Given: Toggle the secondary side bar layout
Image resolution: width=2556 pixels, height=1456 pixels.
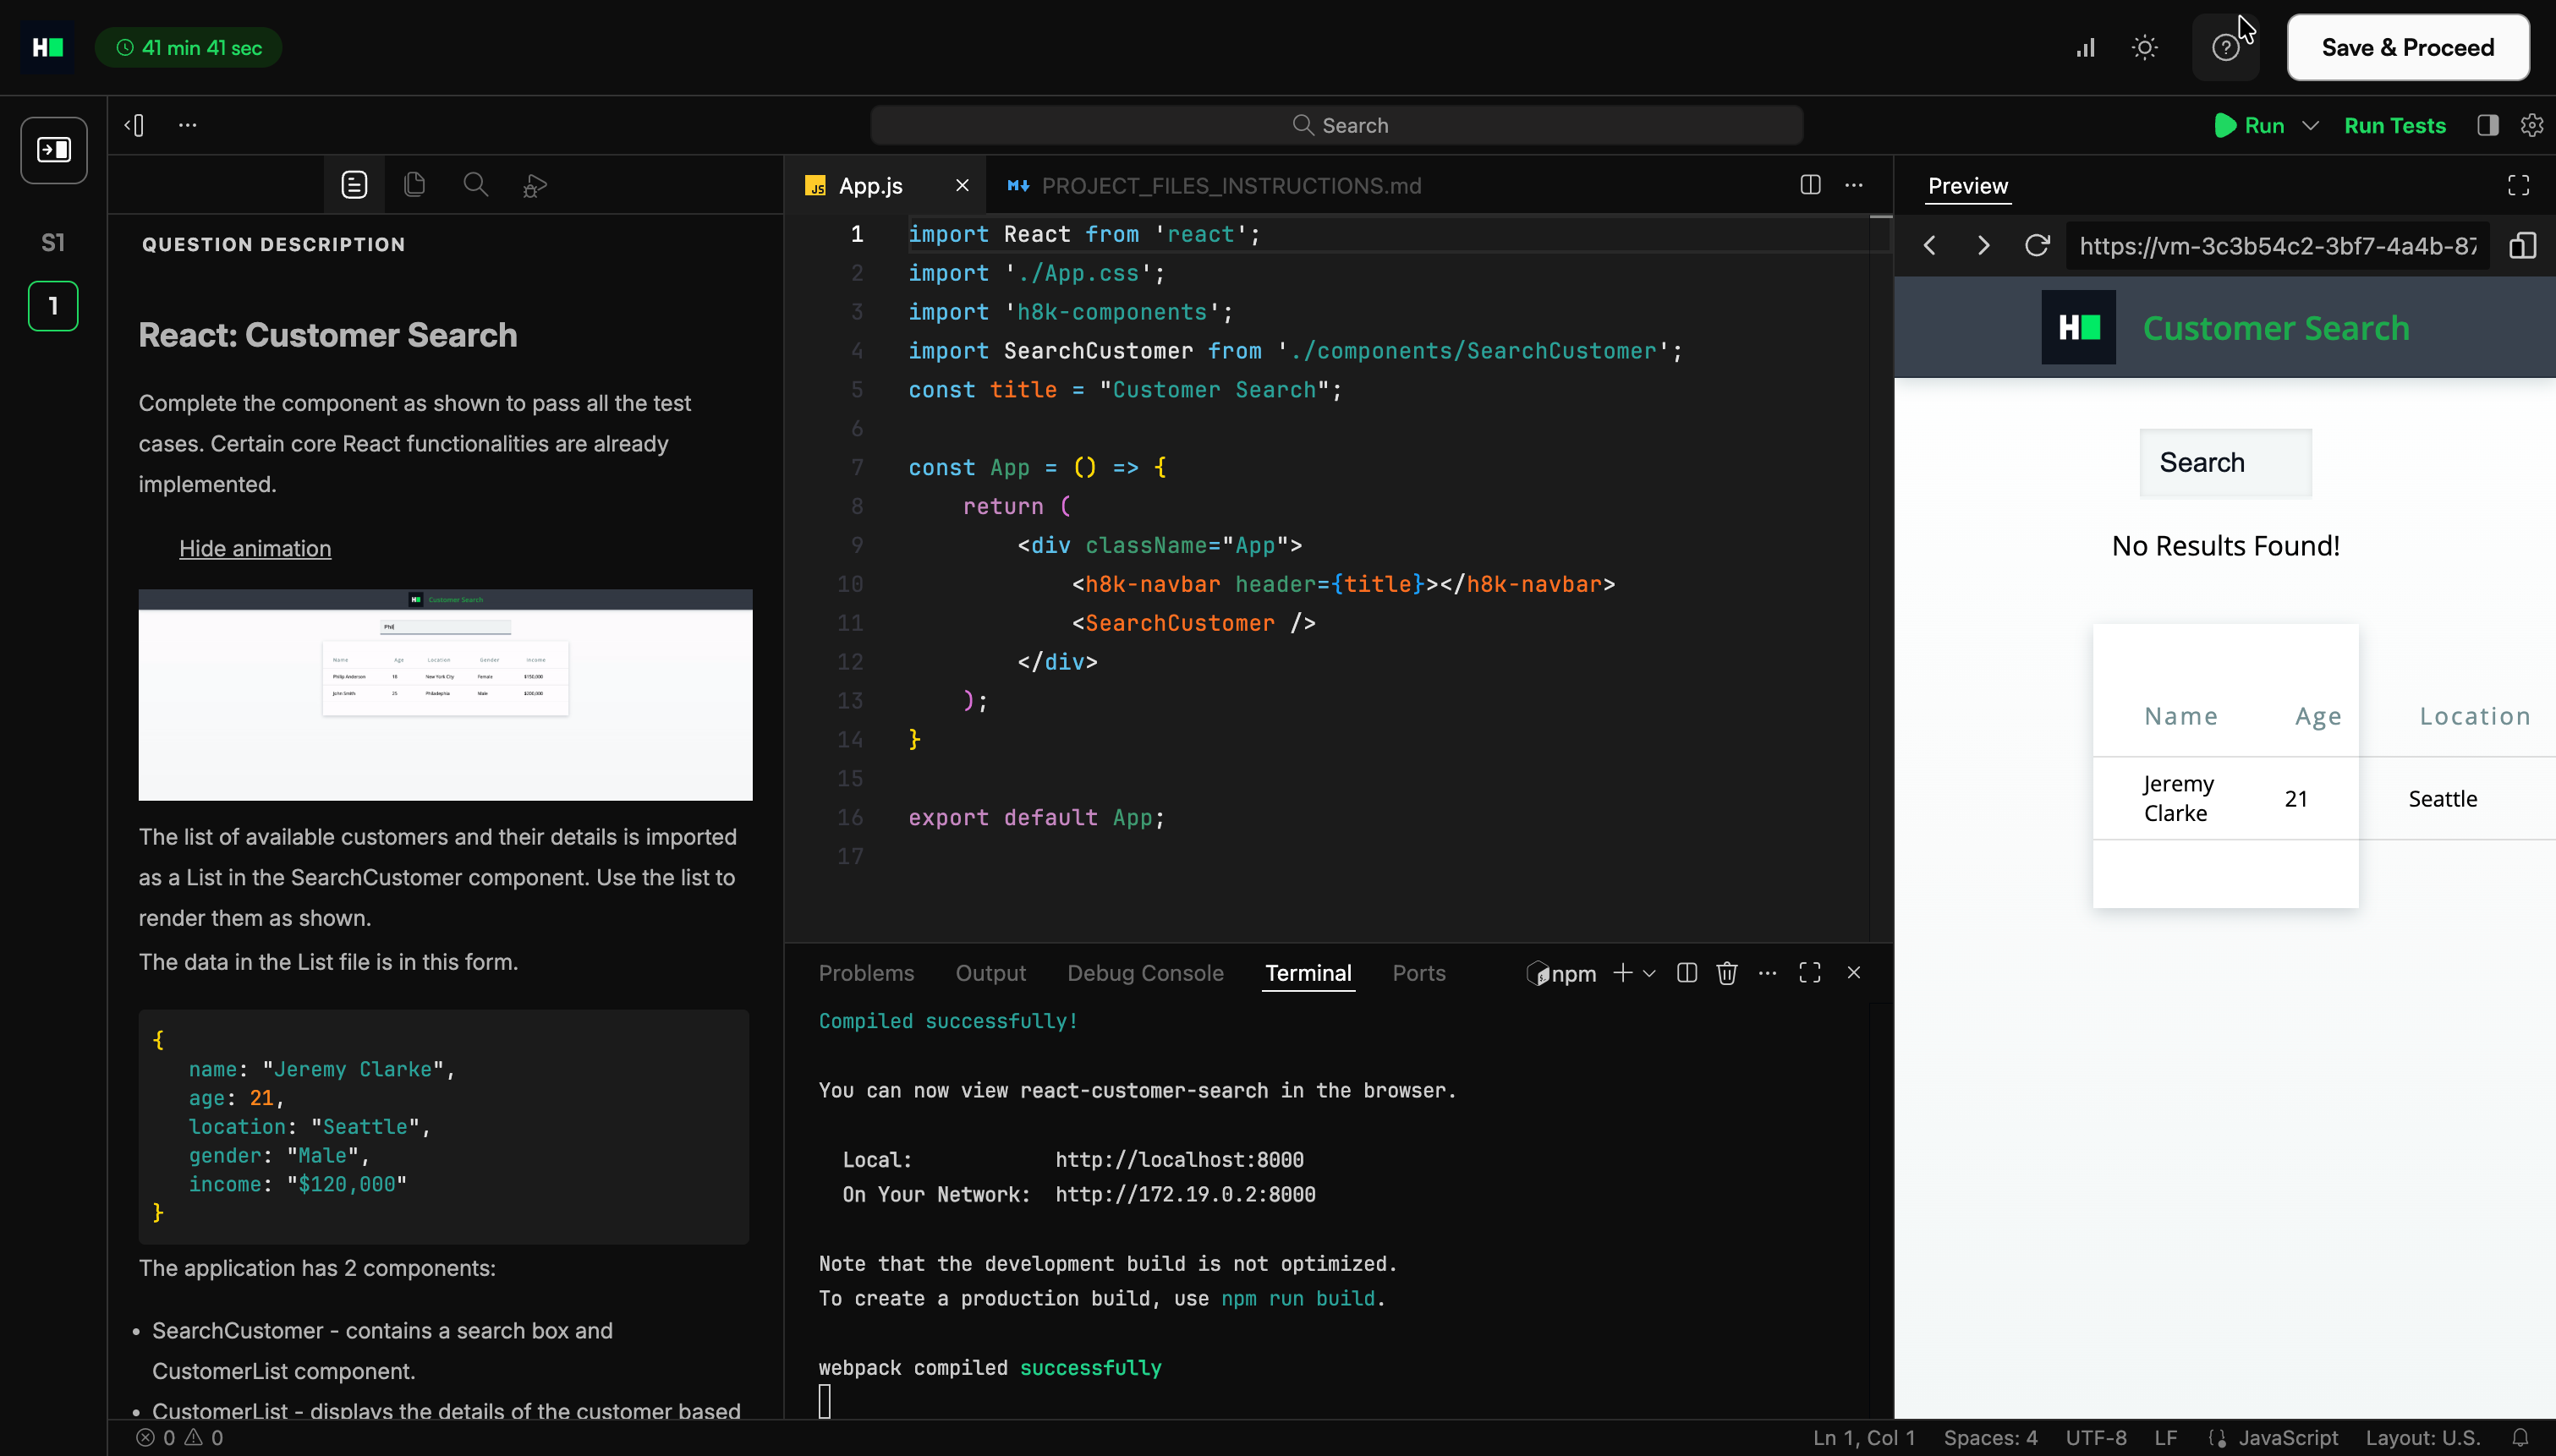Looking at the screenshot, I should [2487, 125].
